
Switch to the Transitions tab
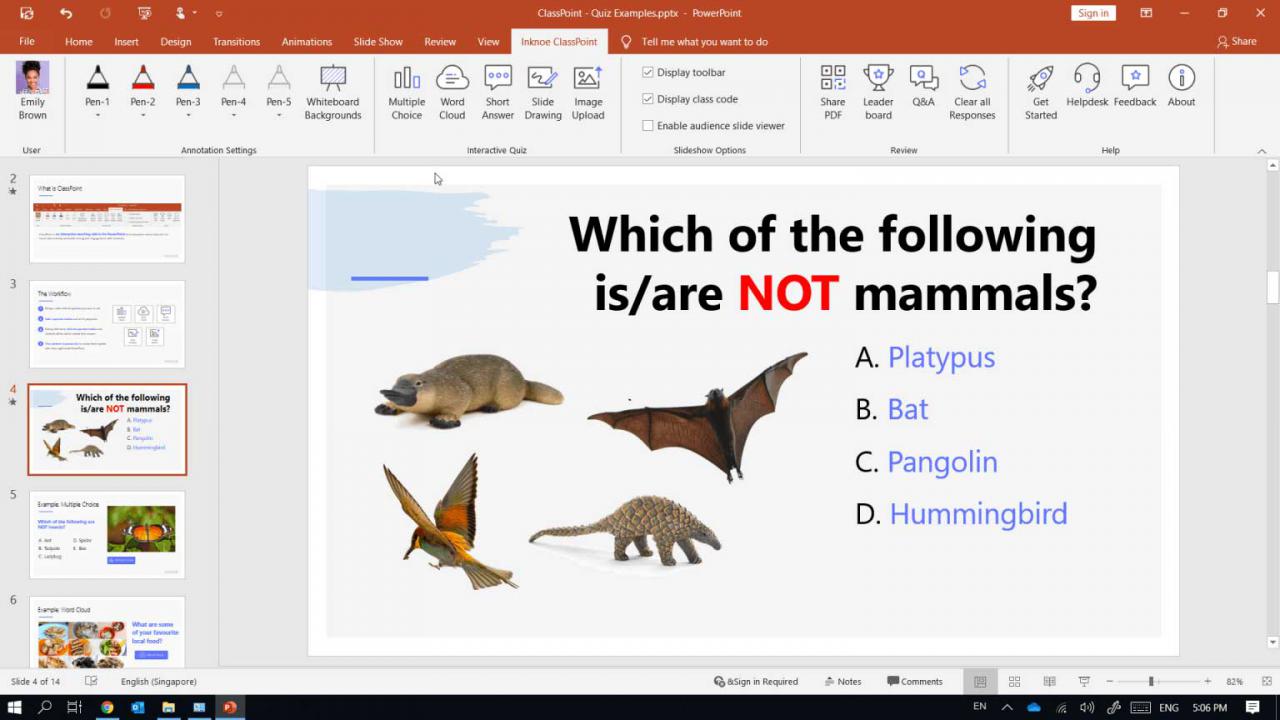(x=236, y=42)
